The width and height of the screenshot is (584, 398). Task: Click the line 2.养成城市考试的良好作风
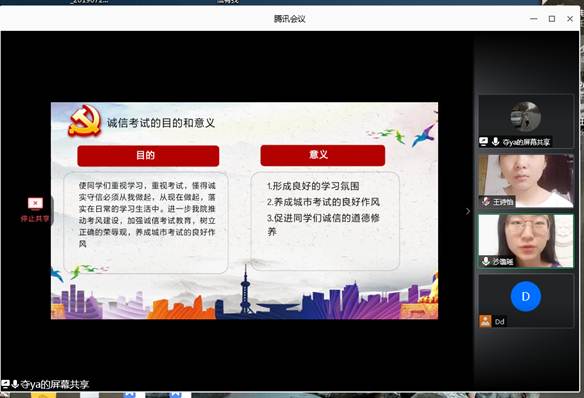point(323,202)
